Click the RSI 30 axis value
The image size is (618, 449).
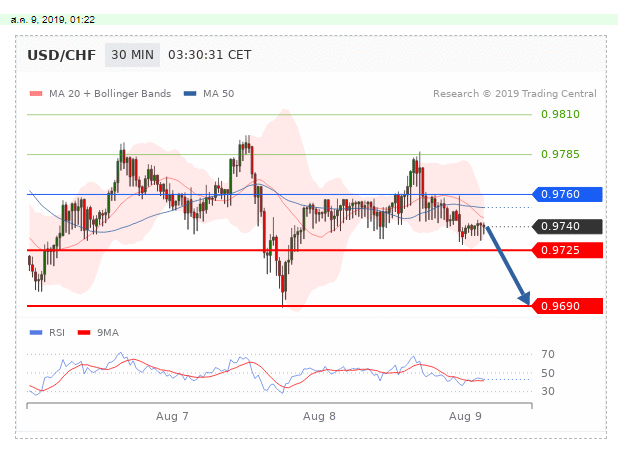coord(548,391)
